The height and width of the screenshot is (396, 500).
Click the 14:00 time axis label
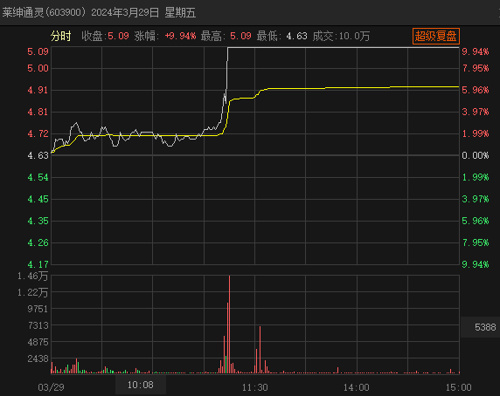[356, 388]
